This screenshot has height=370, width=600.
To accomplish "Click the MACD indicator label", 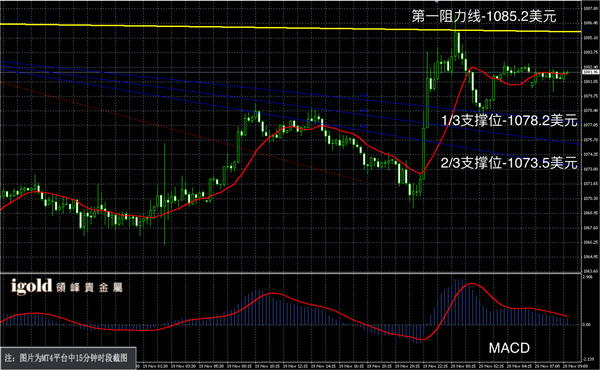I will pyautogui.click(x=509, y=348).
